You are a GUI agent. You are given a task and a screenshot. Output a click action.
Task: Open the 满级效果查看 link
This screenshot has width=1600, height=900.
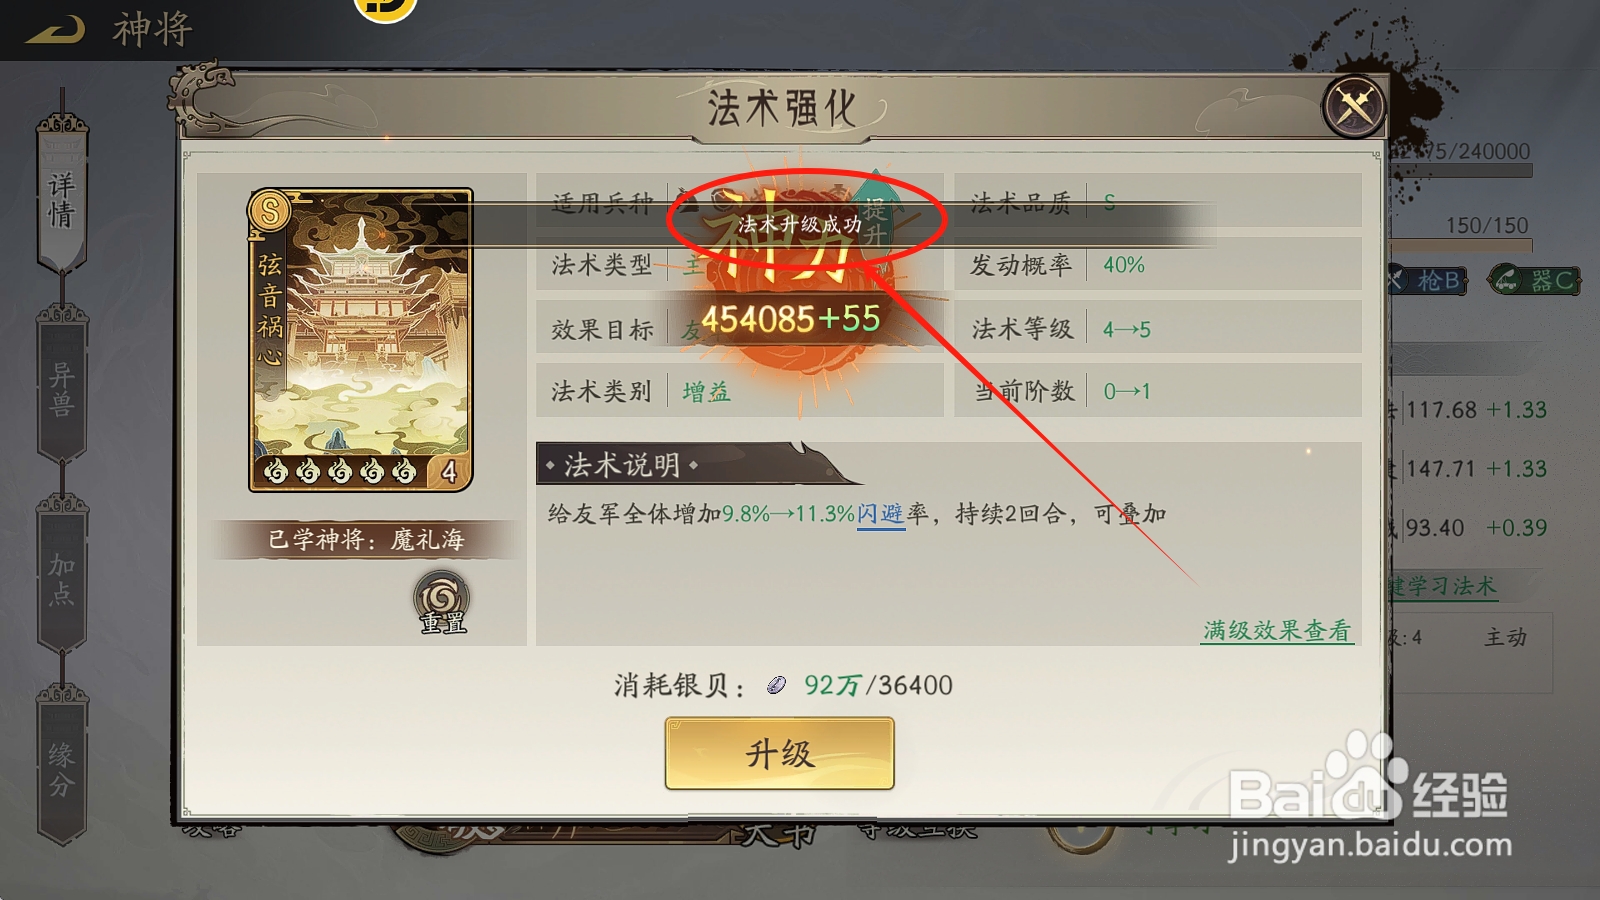pyautogui.click(x=1277, y=631)
